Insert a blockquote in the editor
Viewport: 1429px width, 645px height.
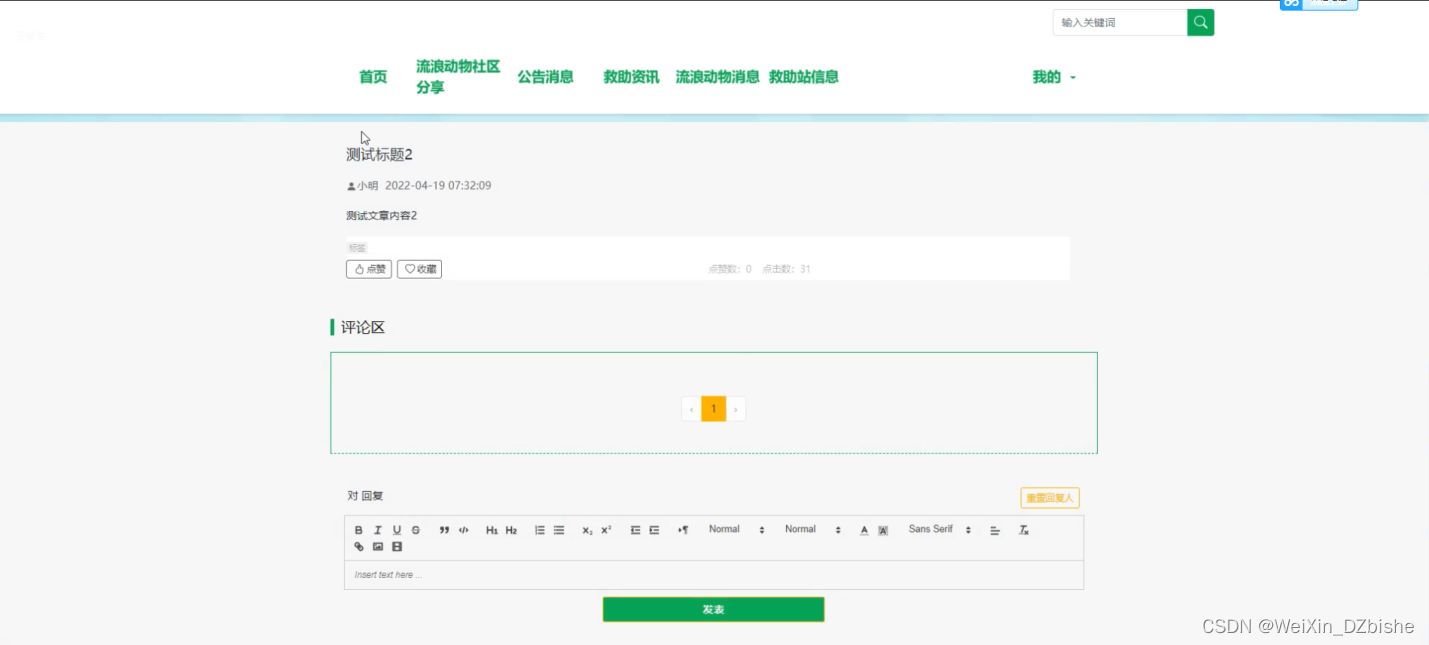[x=444, y=530]
